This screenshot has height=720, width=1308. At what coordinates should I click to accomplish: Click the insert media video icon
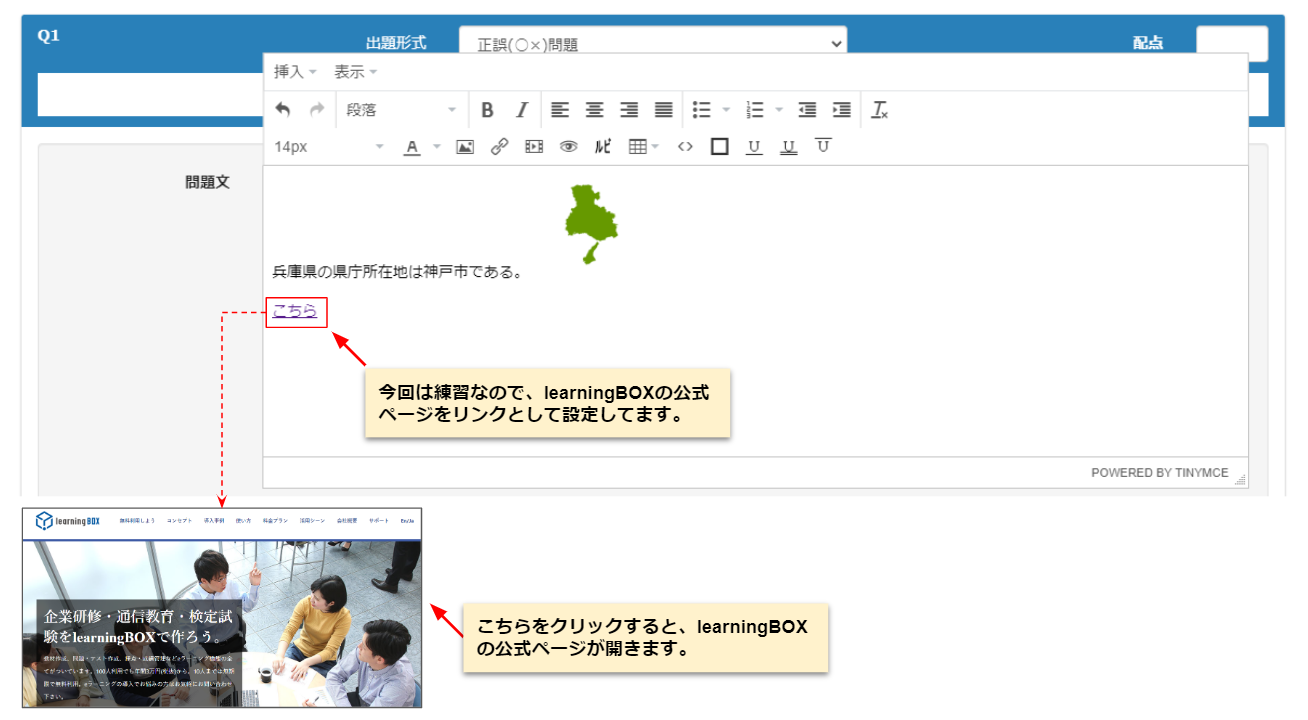click(534, 147)
